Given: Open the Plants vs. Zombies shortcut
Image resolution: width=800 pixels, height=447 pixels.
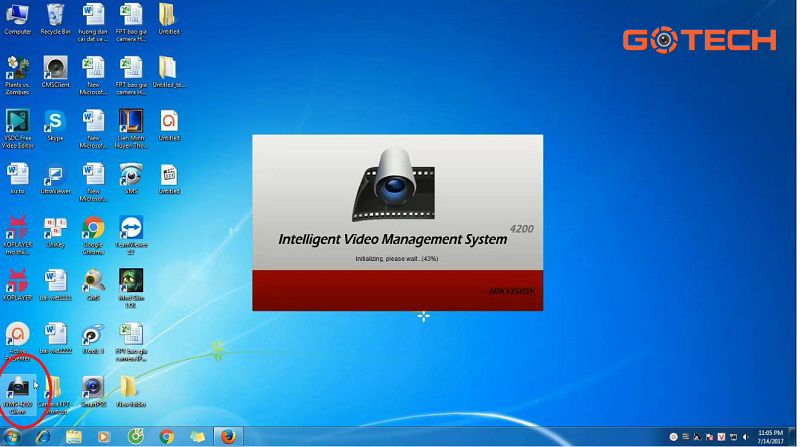Looking at the screenshot, I should pyautogui.click(x=18, y=68).
